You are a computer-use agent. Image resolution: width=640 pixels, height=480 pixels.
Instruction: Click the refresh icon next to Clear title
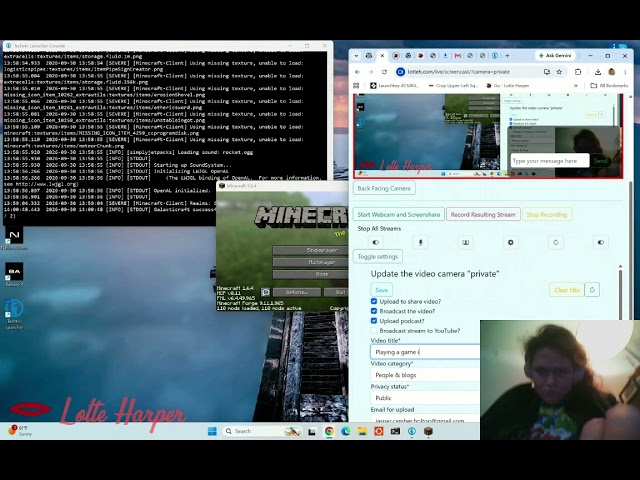(592, 290)
